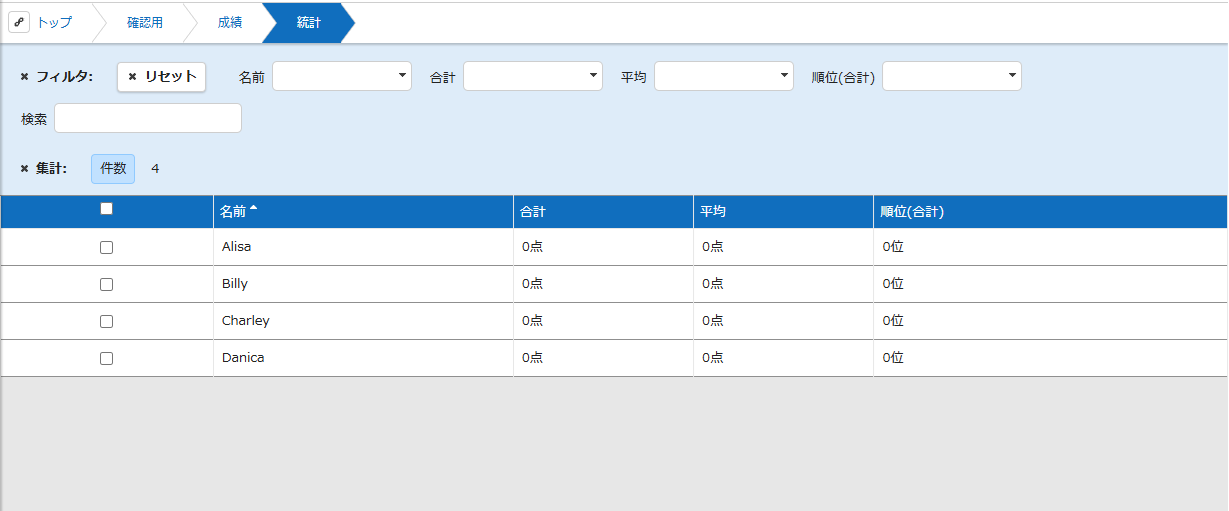Sort by 合計 column header
The height and width of the screenshot is (511, 1229).
click(603, 212)
